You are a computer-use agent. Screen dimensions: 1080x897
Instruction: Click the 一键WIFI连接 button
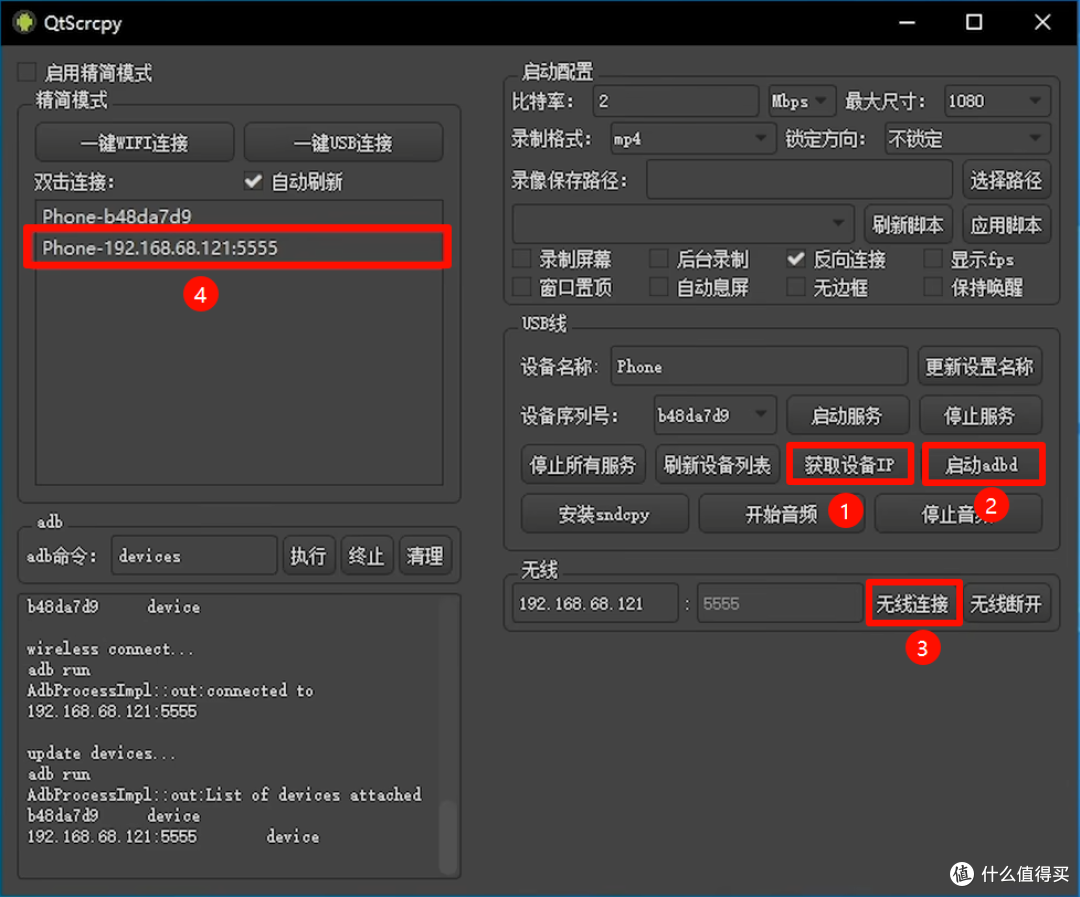pos(134,143)
